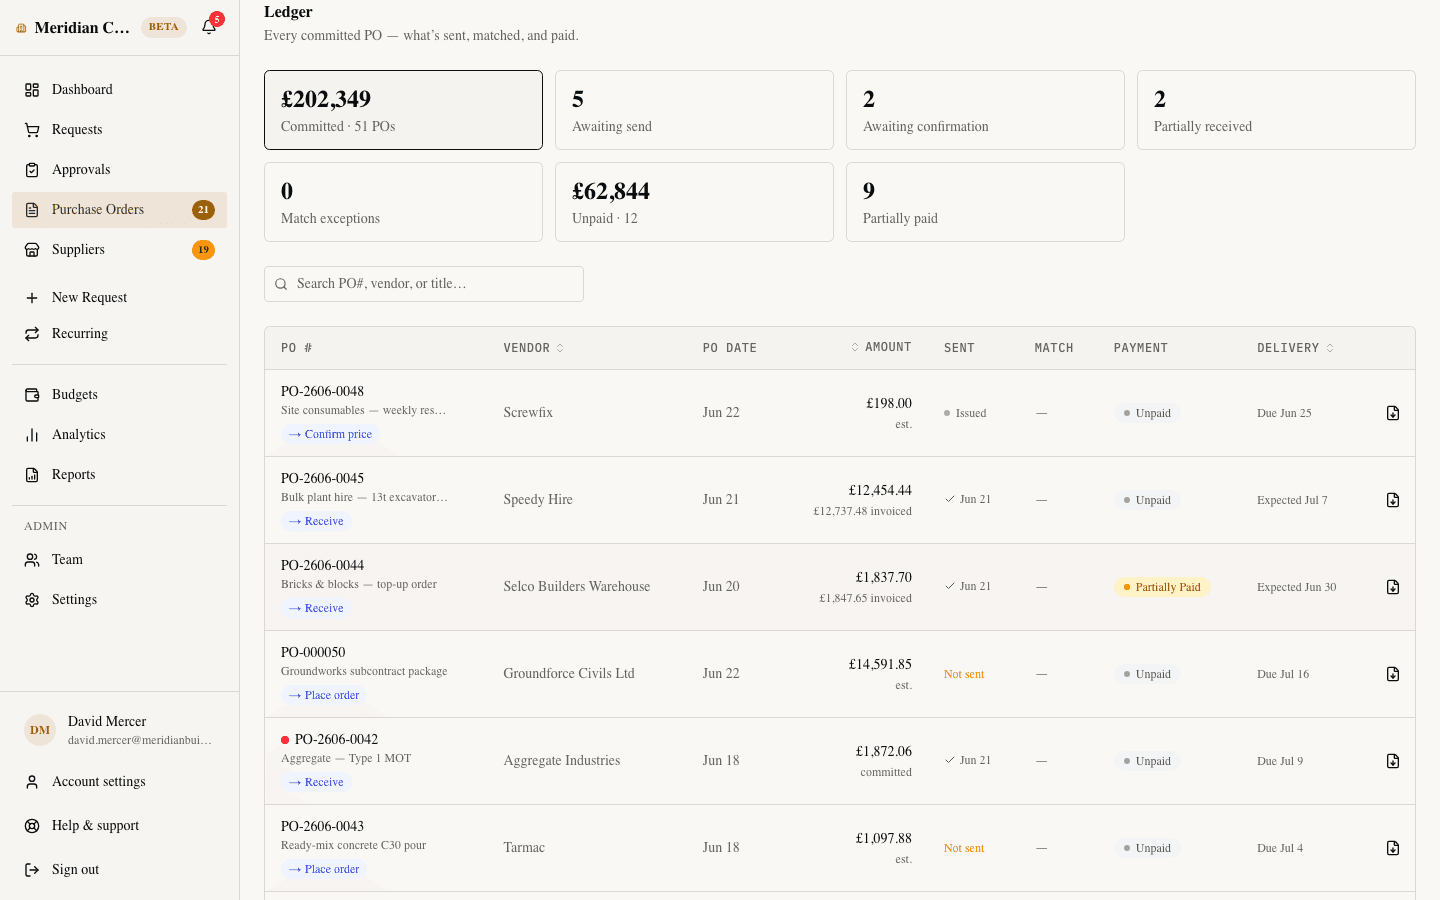
Task: Click the Team people icon
Action: (32, 560)
